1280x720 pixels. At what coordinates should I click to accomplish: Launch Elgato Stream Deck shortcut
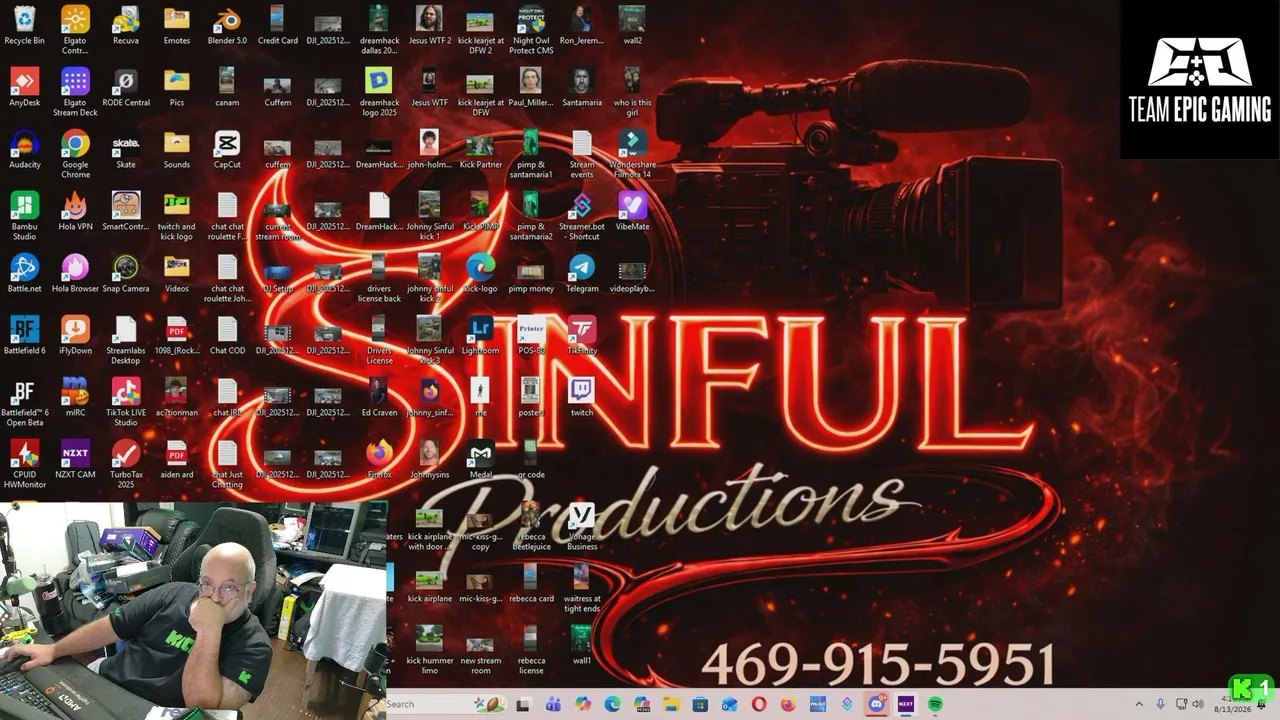point(75,93)
